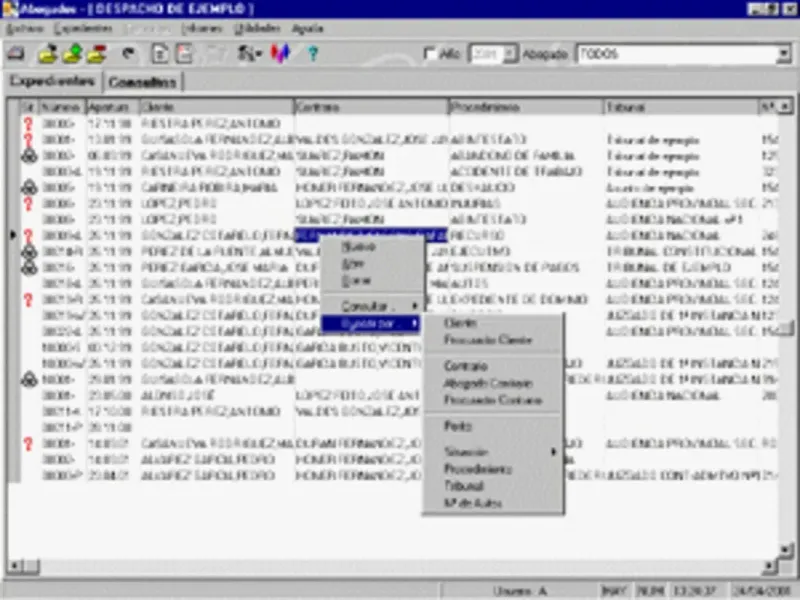Click the Contrario column header
The image size is (800, 600).
coord(371,107)
